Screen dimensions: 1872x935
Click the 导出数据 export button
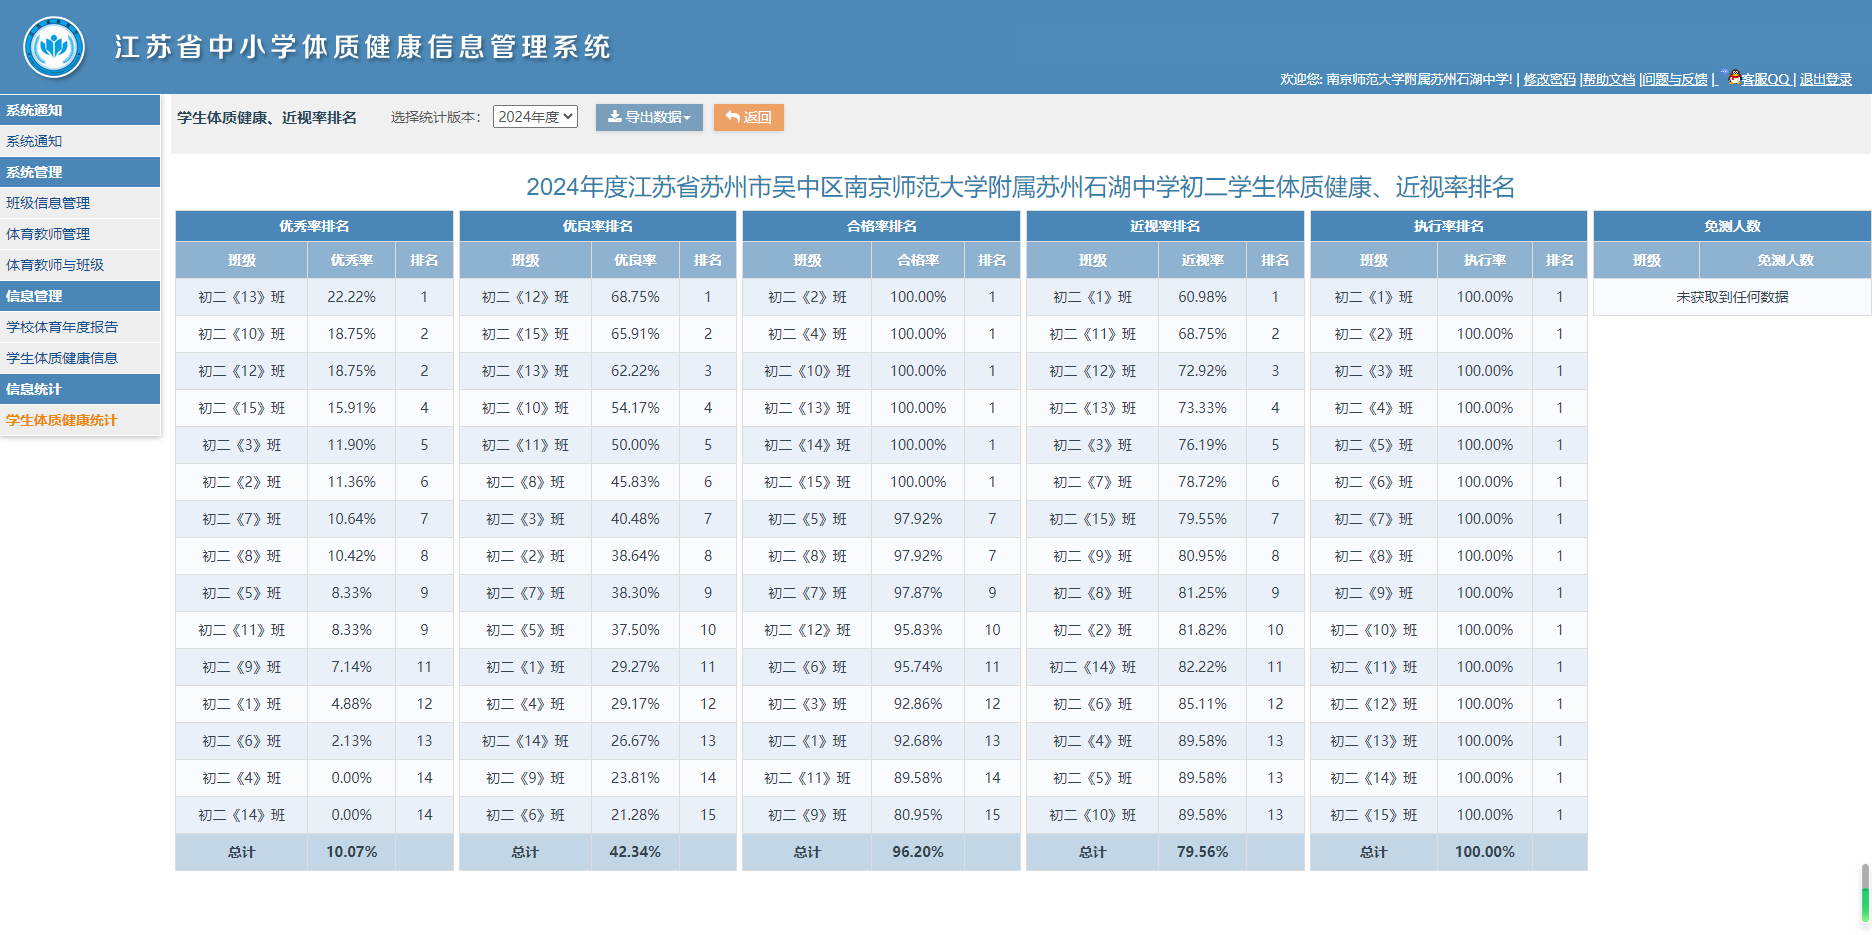649,117
